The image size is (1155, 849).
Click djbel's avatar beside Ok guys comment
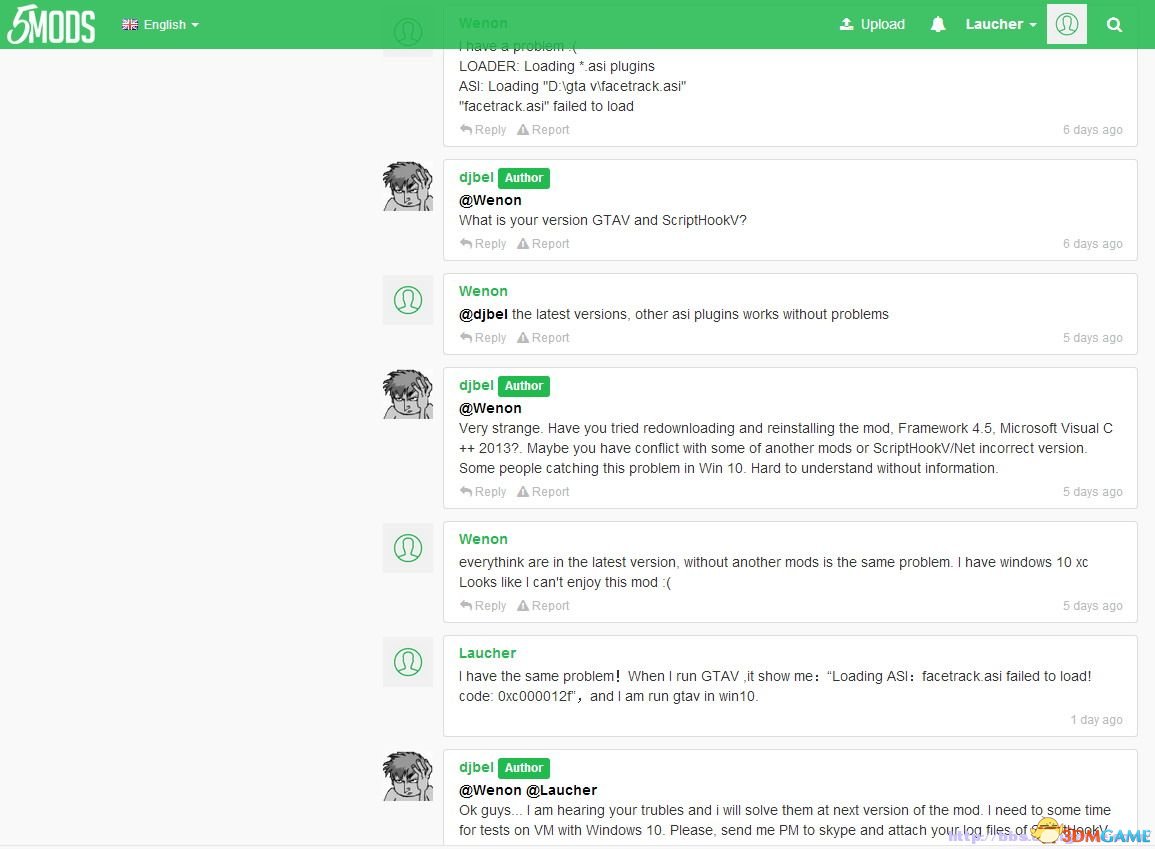tap(407, 776)
